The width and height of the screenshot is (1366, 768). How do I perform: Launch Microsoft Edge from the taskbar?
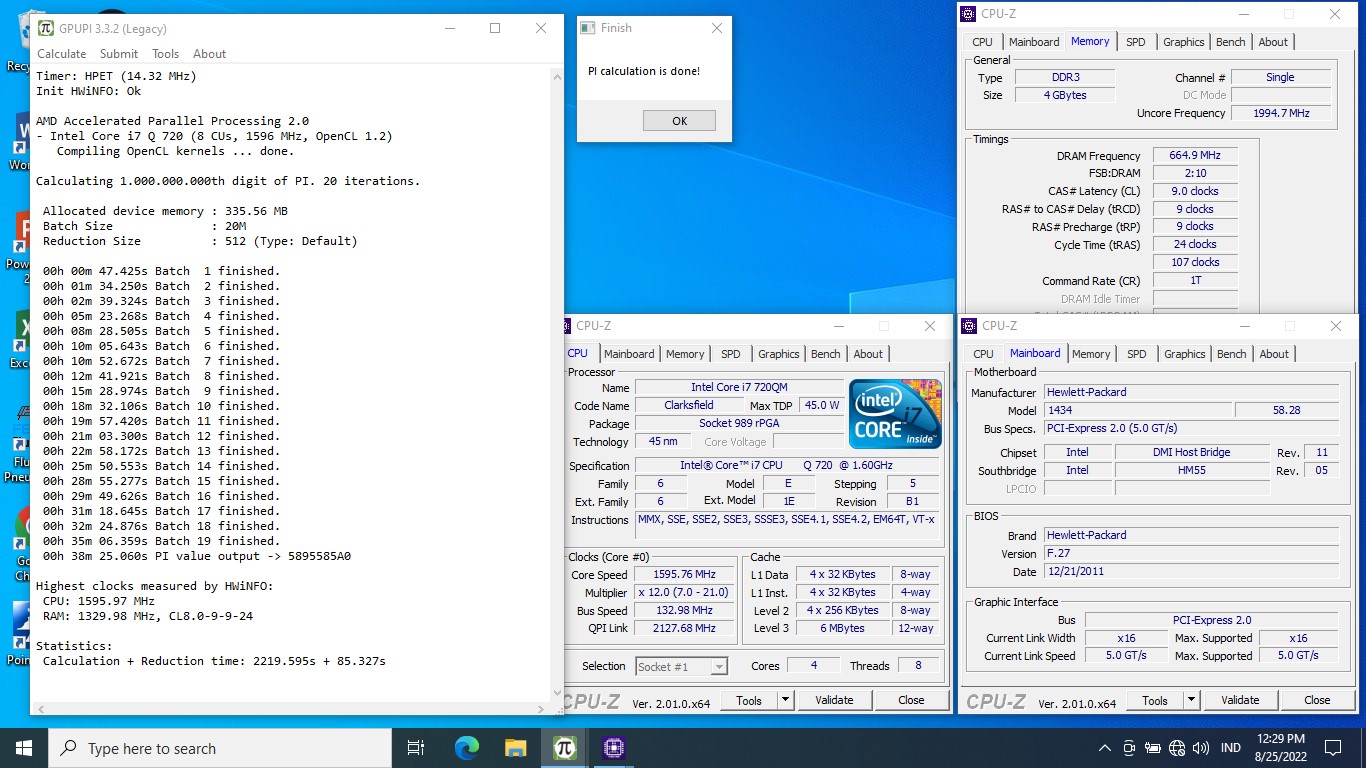click(467, 748)
